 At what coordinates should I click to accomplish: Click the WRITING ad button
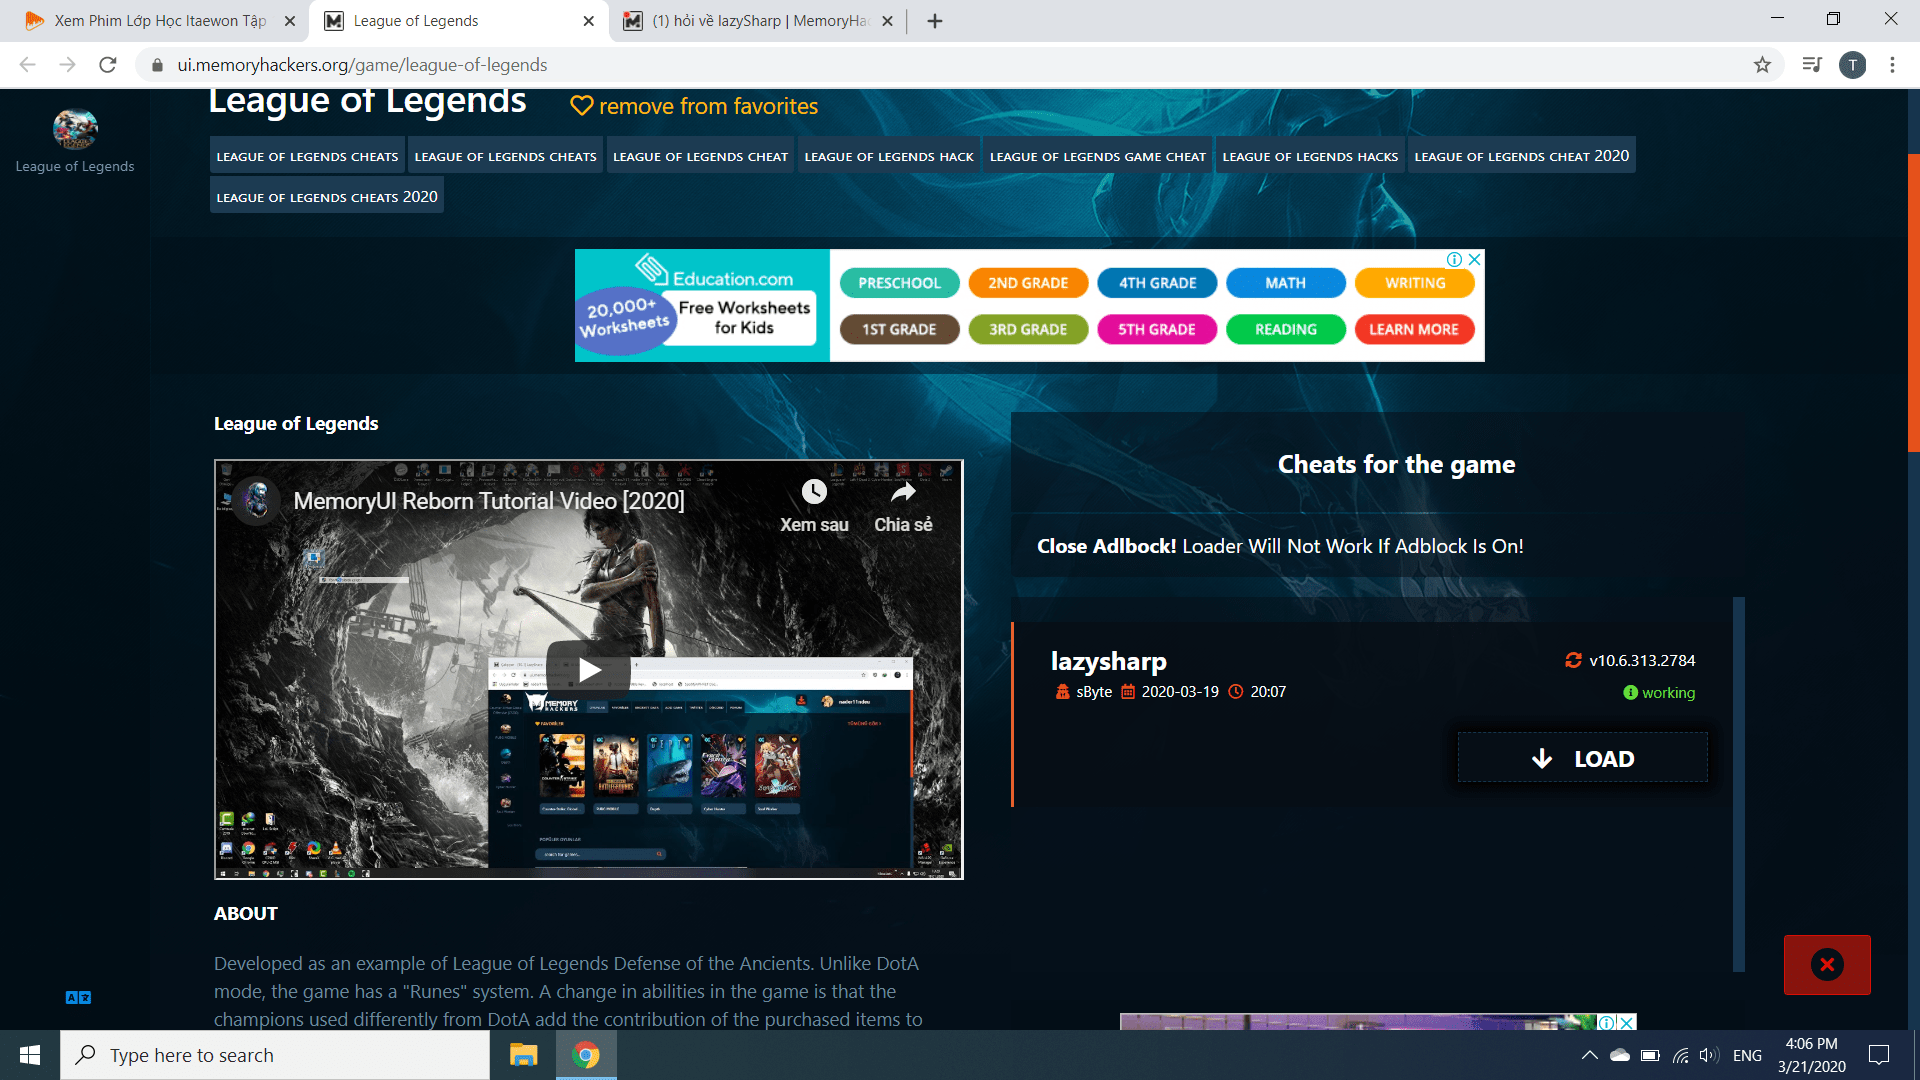(x=1415, y=283)
